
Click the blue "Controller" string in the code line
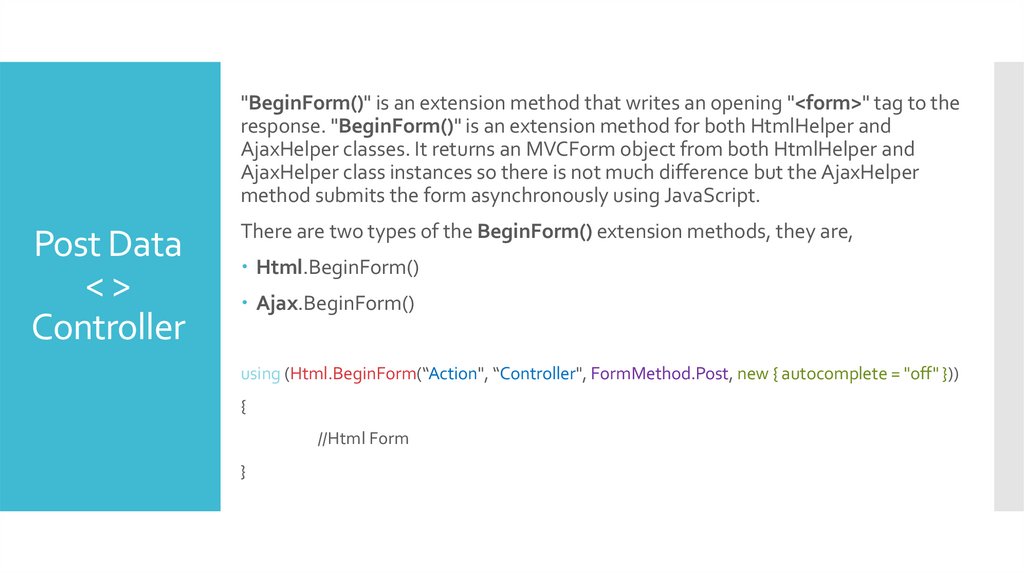point(539,374)
